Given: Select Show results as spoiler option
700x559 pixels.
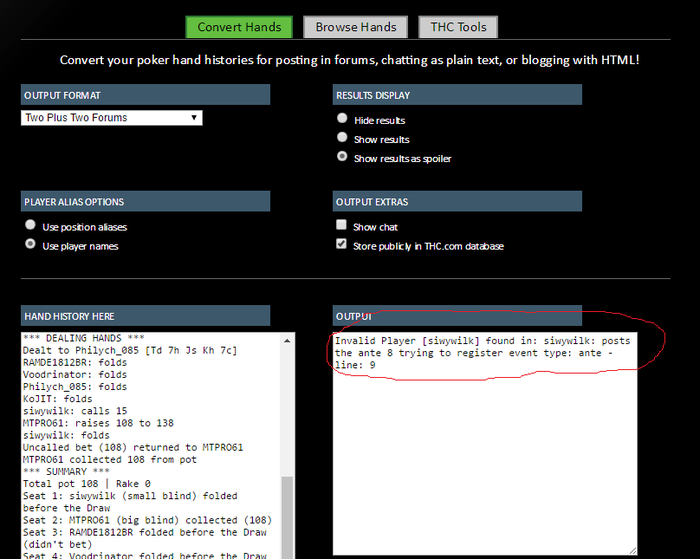Looking at the screenshot, I should [x=342, y=156].
